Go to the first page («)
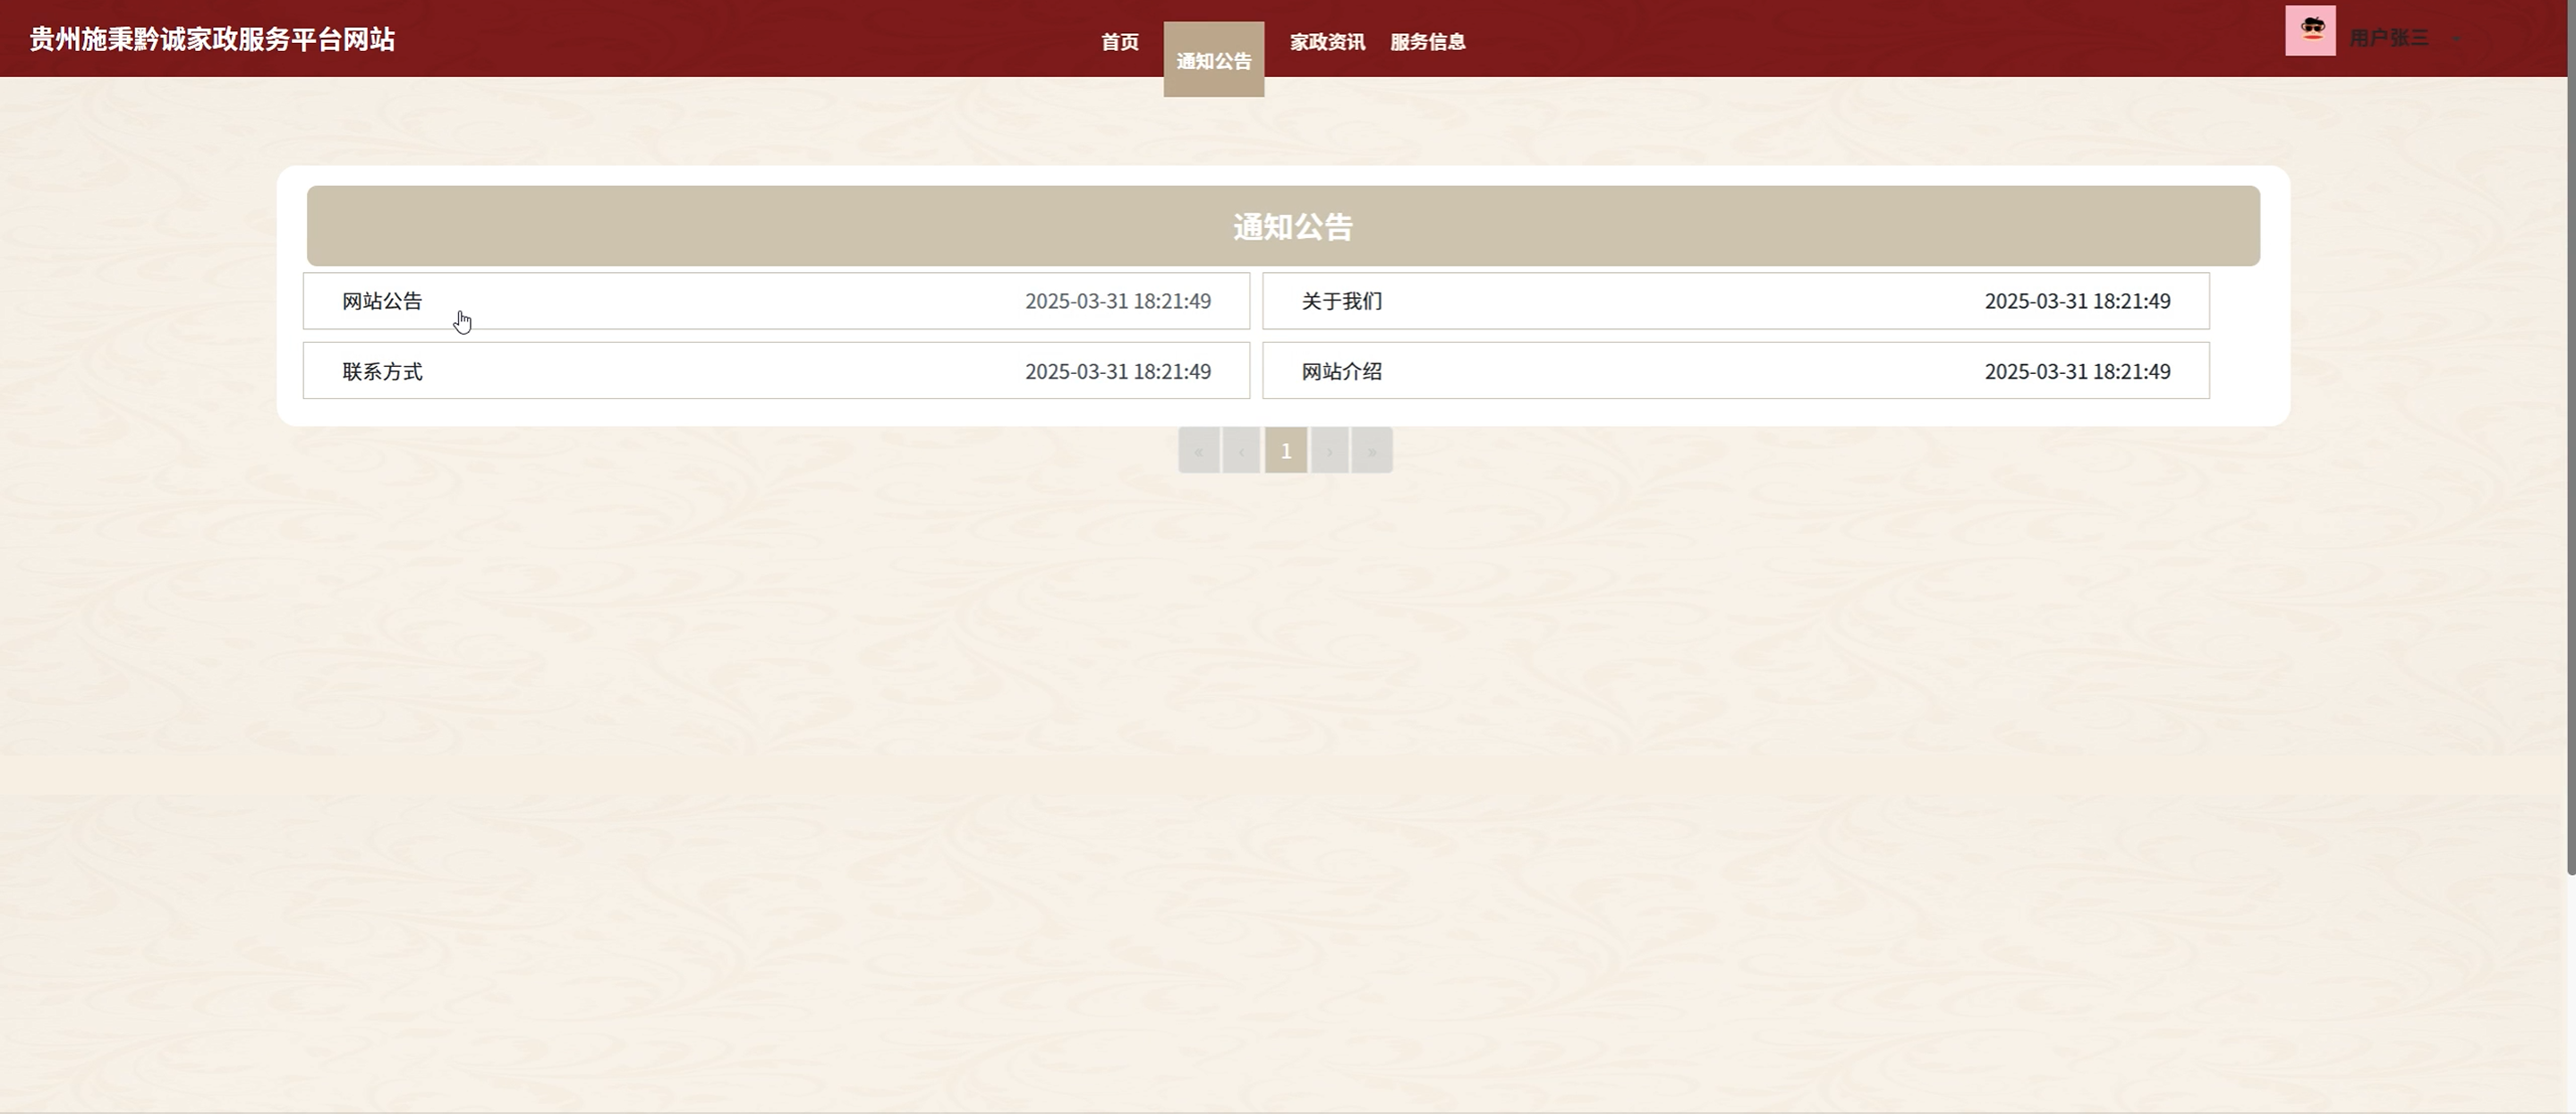Screen dimensions: 2576x1114 click(x=1198, y=451)
